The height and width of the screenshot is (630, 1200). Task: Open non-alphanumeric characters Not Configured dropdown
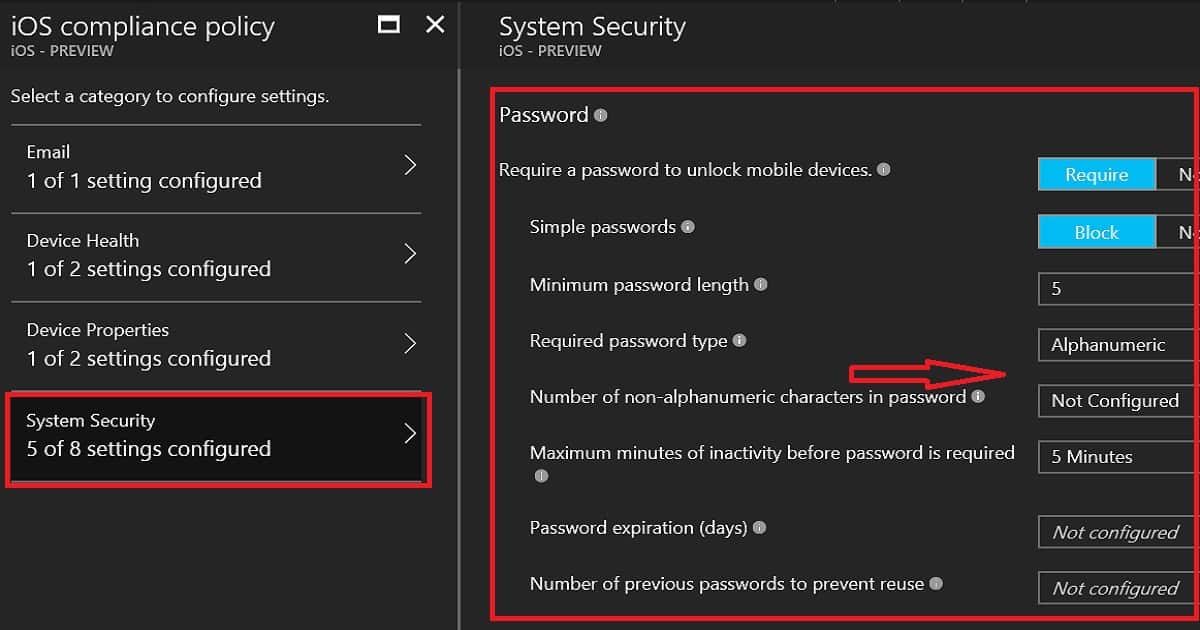tap(1119, 400)
